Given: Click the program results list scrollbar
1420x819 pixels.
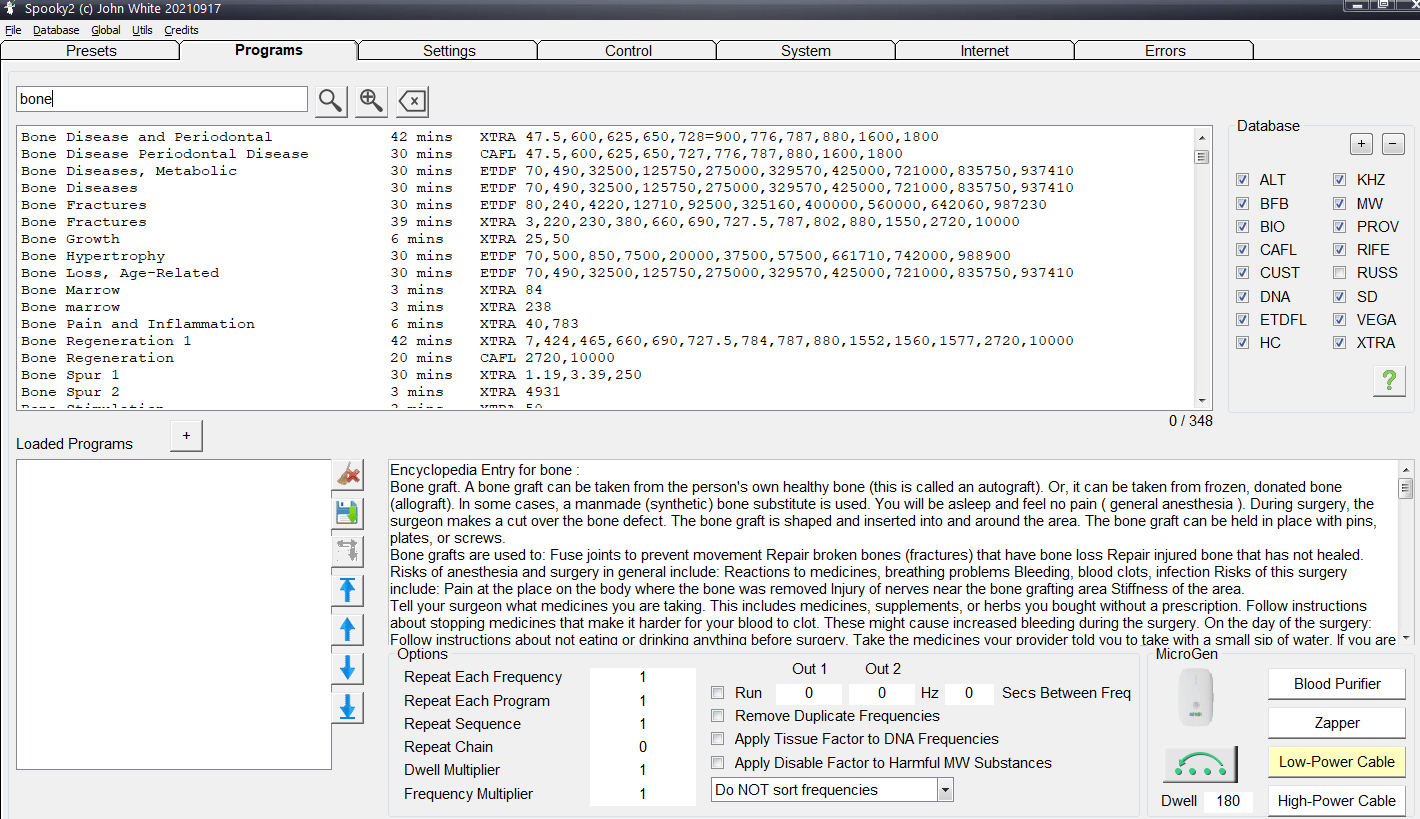Looking at the screenshot, I should (x=1202, y=270).
